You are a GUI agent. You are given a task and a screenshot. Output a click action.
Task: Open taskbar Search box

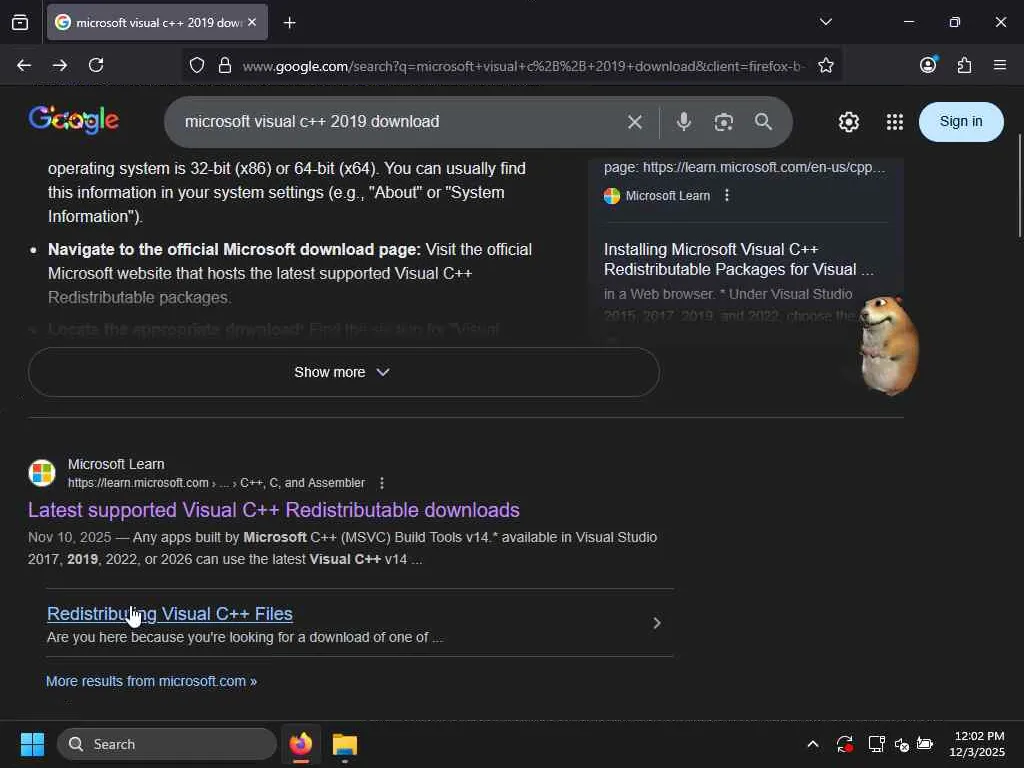pos(167,744)
